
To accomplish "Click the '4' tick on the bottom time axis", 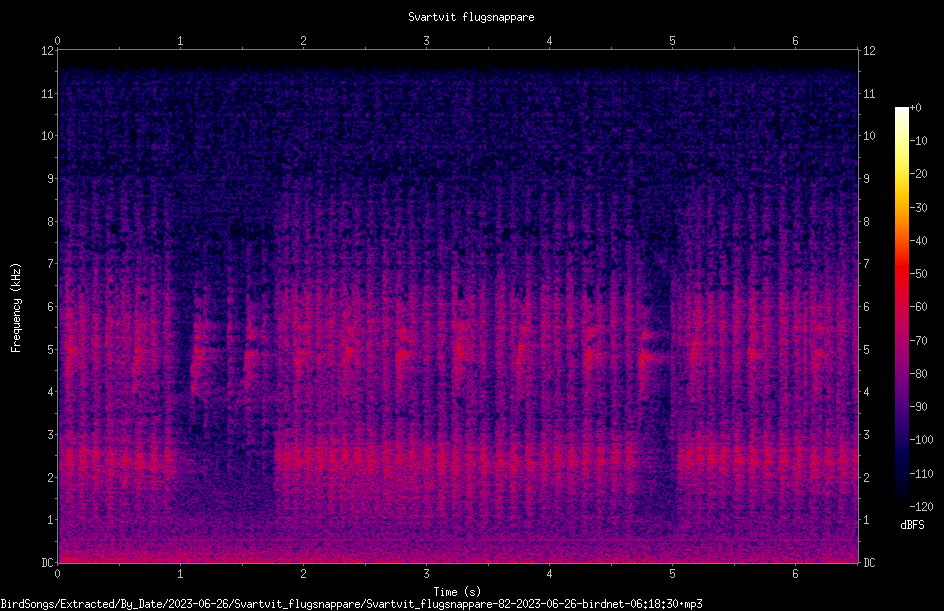I will [550, 574].
